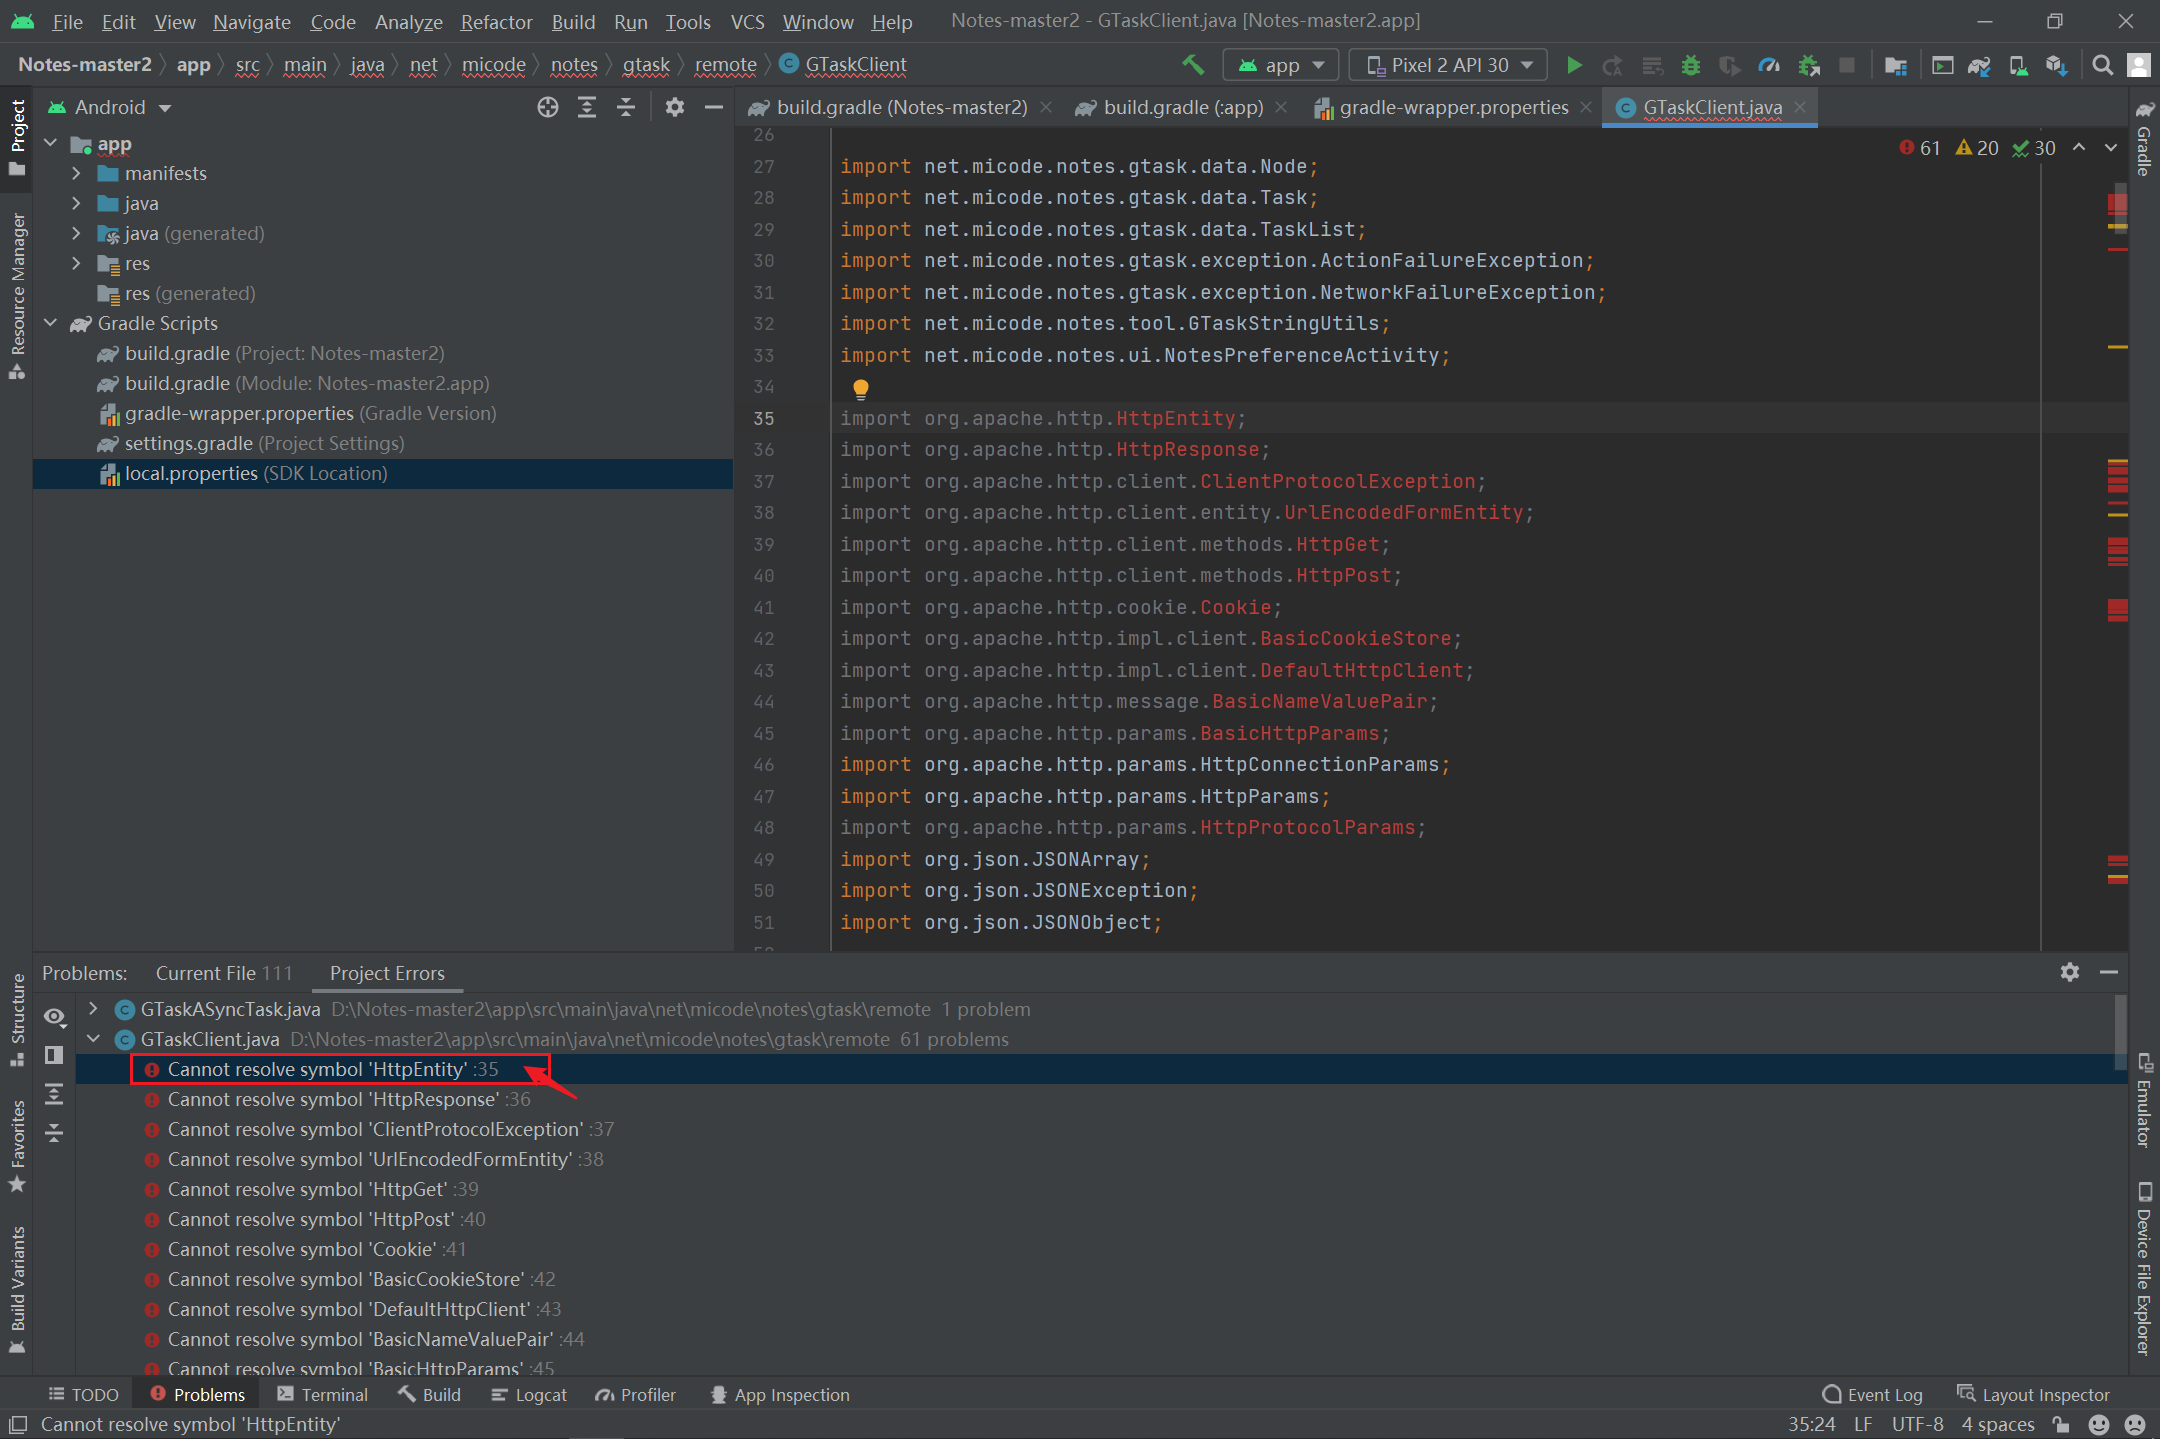Click the Debug app bug icon

tap(1691, 65)
